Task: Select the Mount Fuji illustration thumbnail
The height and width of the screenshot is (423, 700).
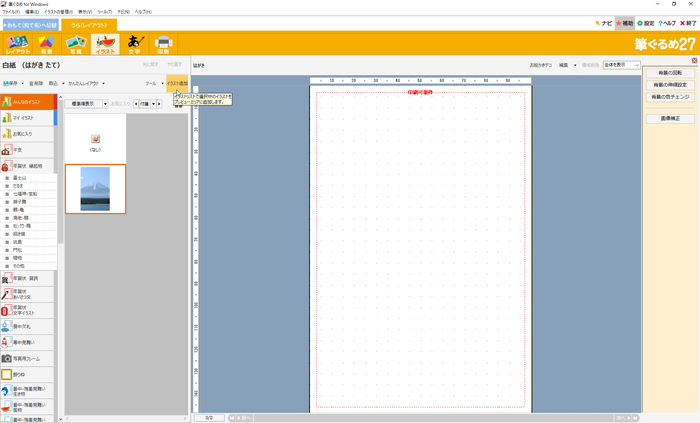Action: 95,189
